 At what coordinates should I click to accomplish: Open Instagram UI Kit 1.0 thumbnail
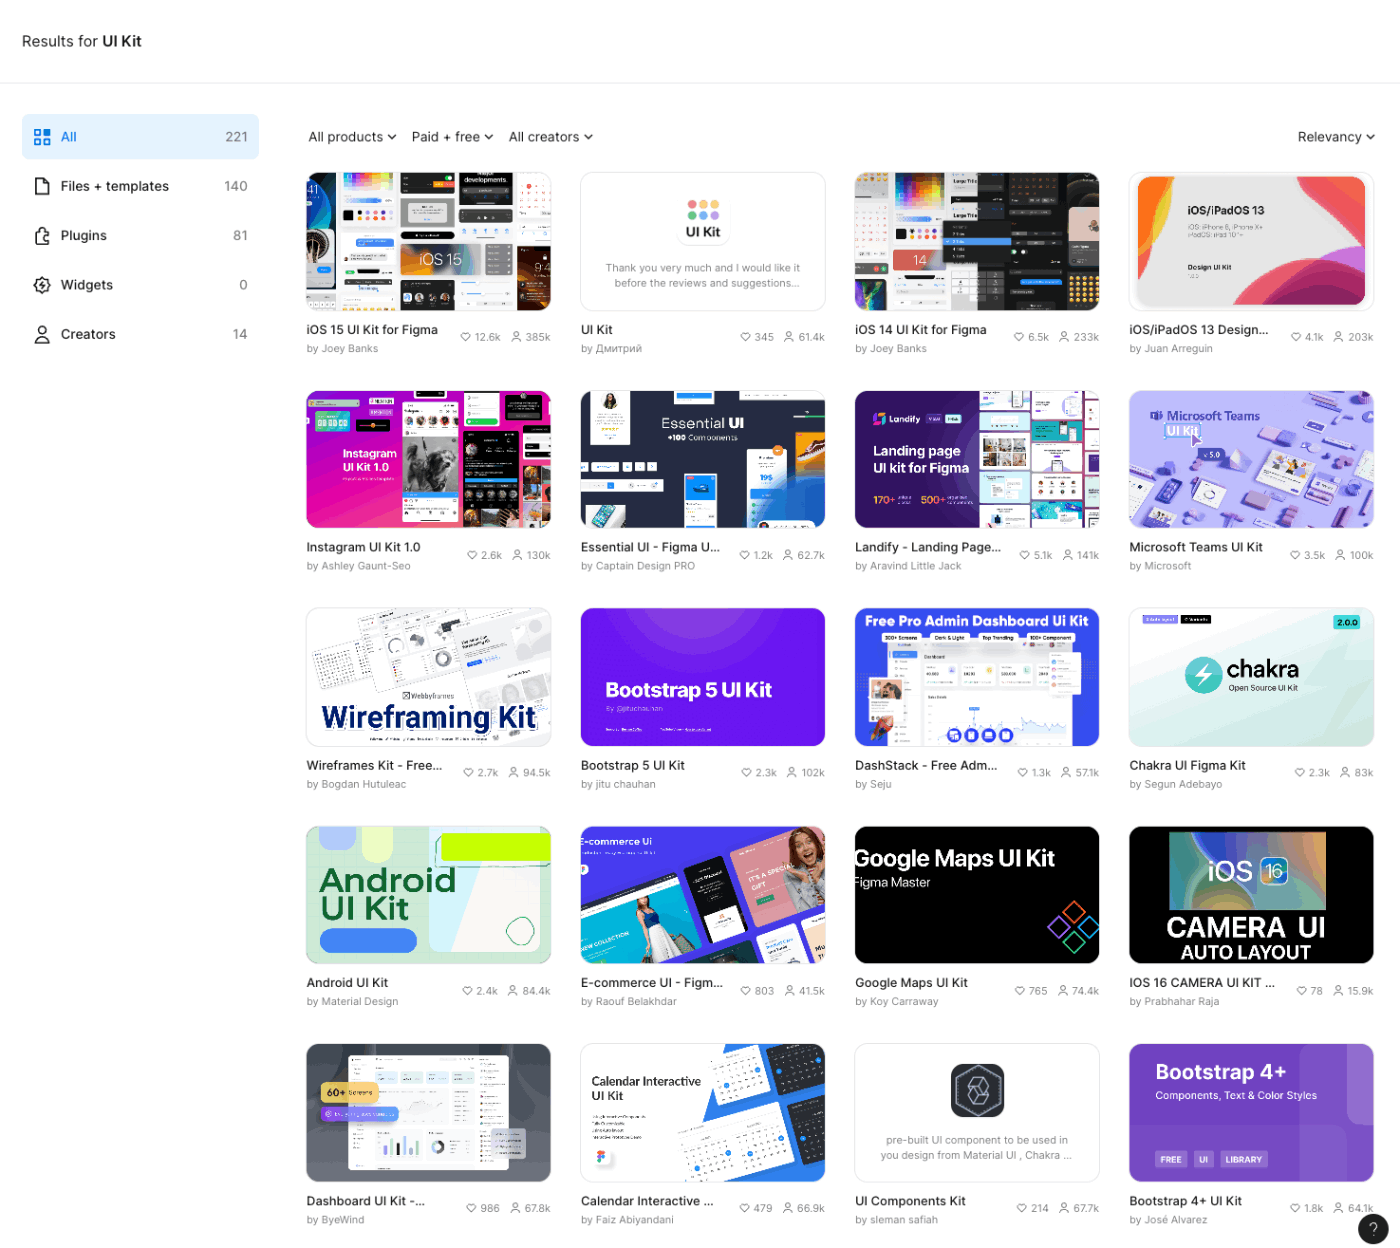point(428,459)
